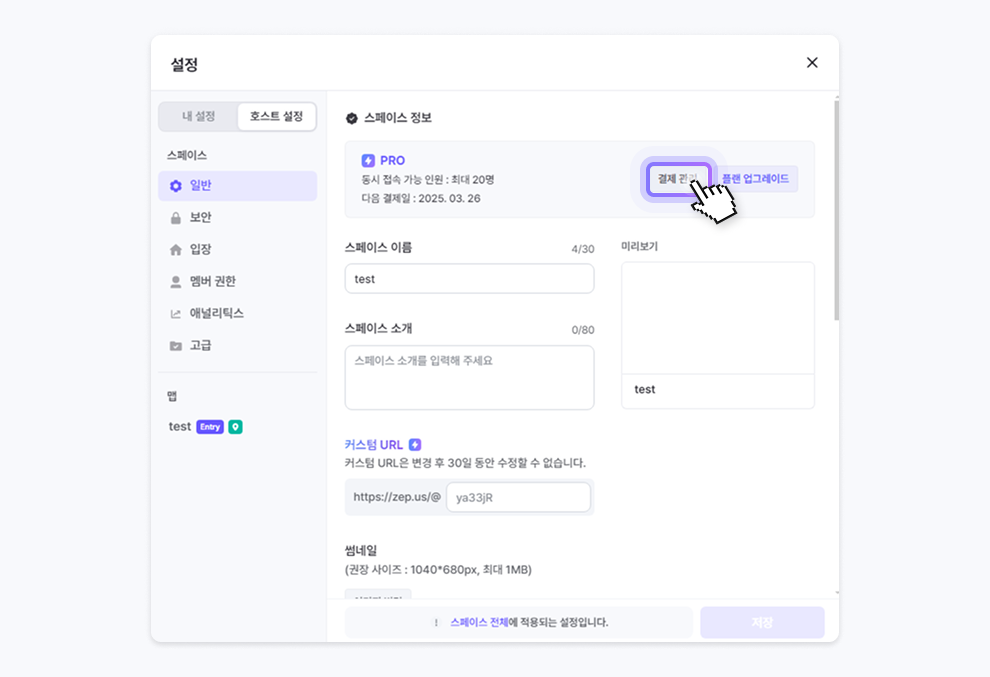Click the 스페이스 전체 link
Screen dimensions: 990x677
(479, 622)
